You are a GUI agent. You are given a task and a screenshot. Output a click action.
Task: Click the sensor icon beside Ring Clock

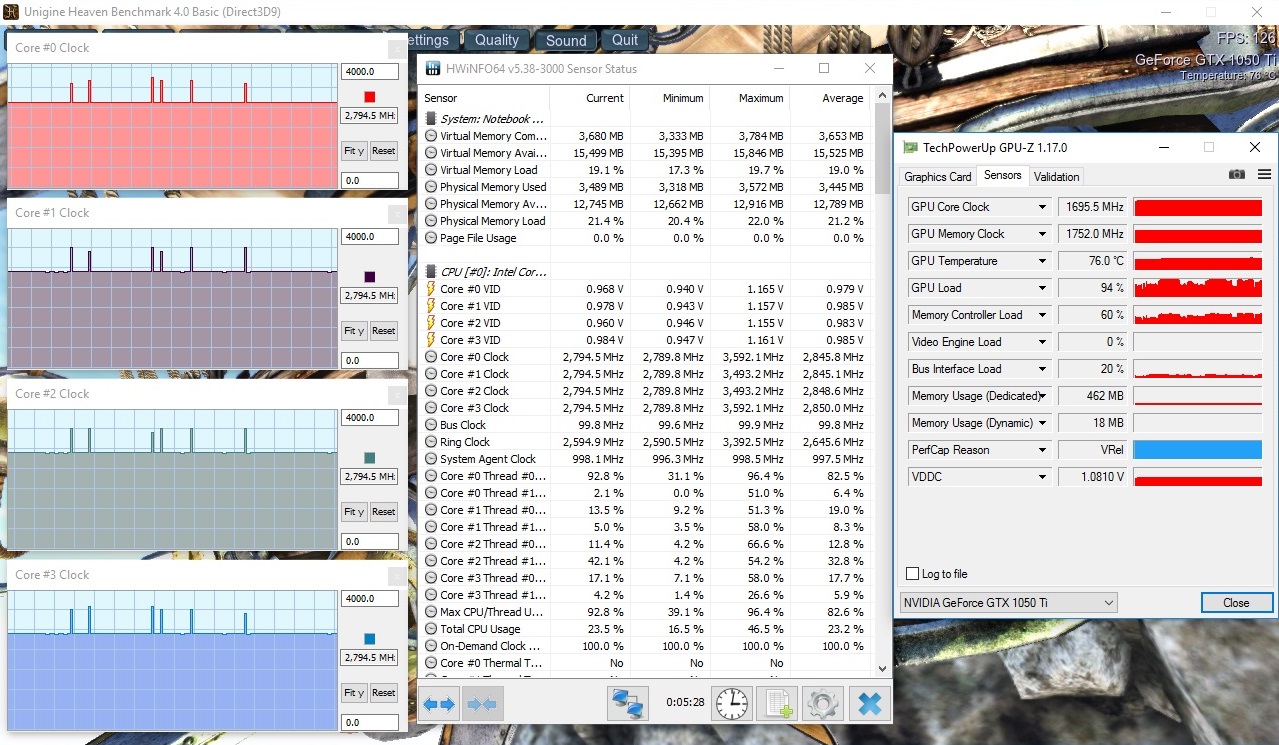point(431,442)
